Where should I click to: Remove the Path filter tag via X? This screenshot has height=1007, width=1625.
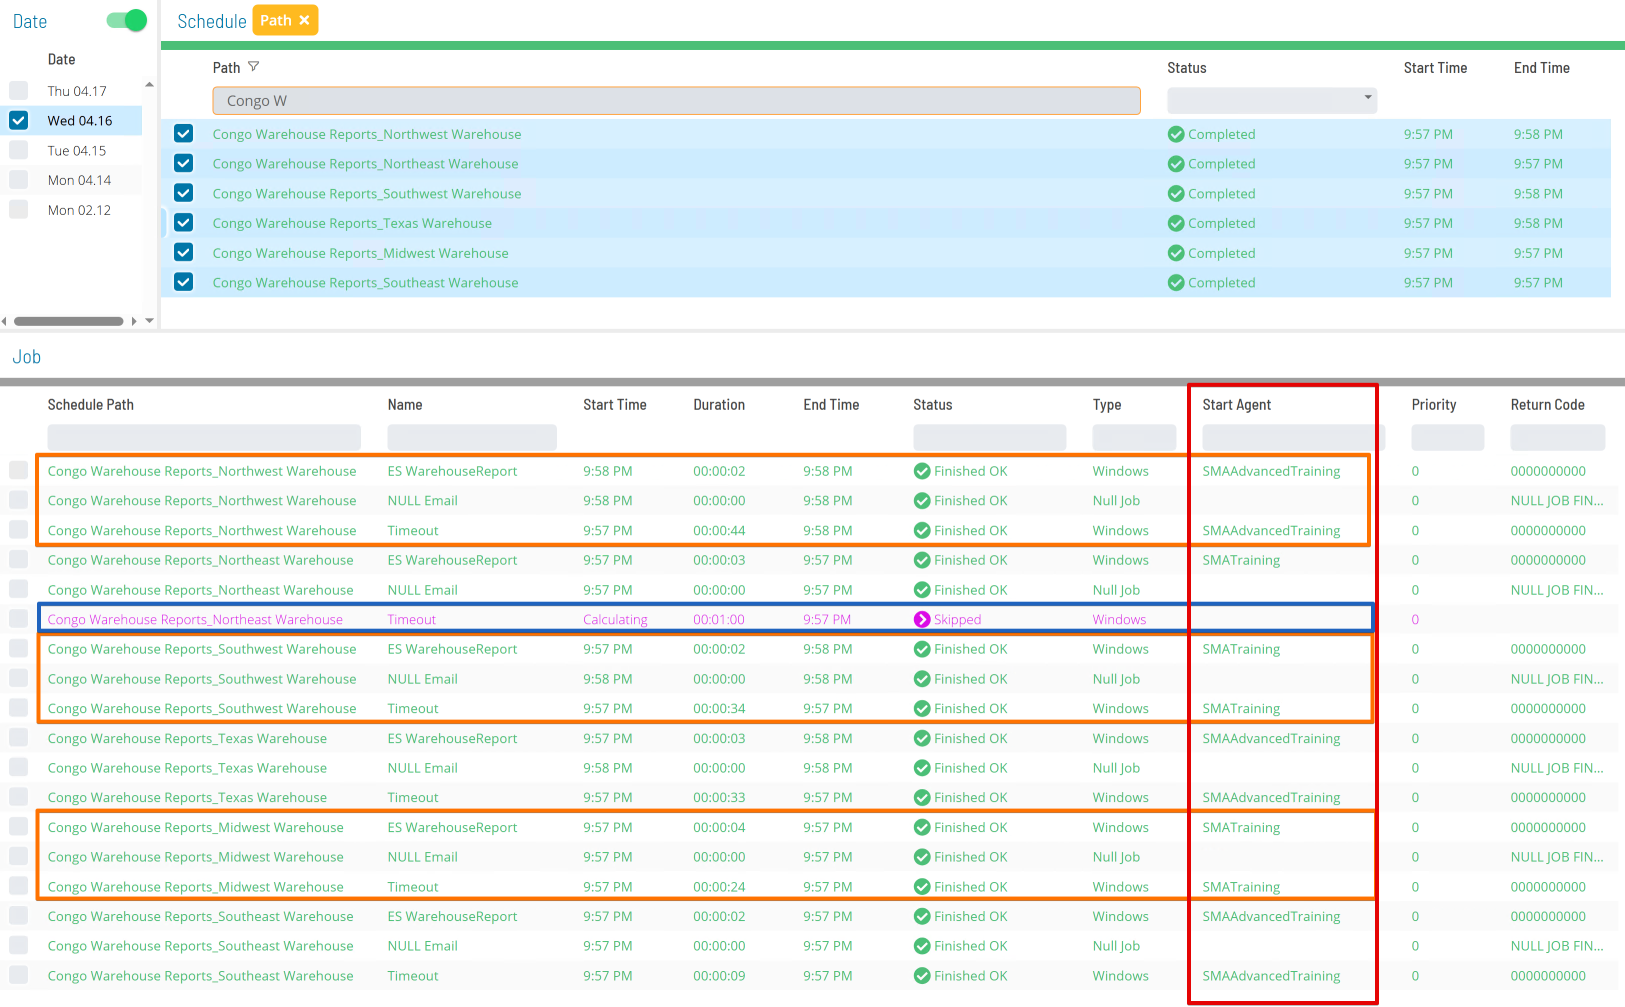(304, 20)
